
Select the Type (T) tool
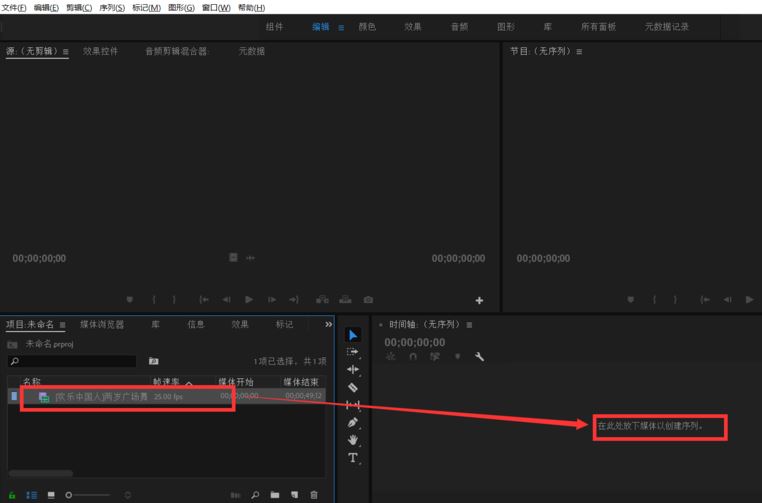coord(353,458)
